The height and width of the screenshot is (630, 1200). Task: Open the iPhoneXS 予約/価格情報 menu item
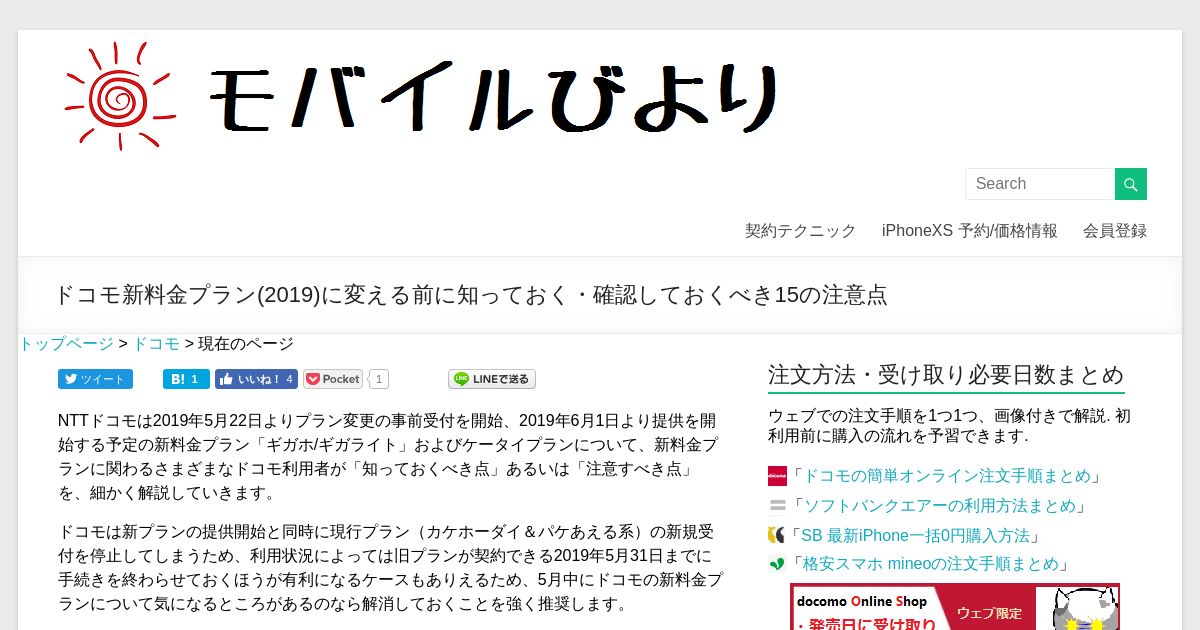coord(969,230)
